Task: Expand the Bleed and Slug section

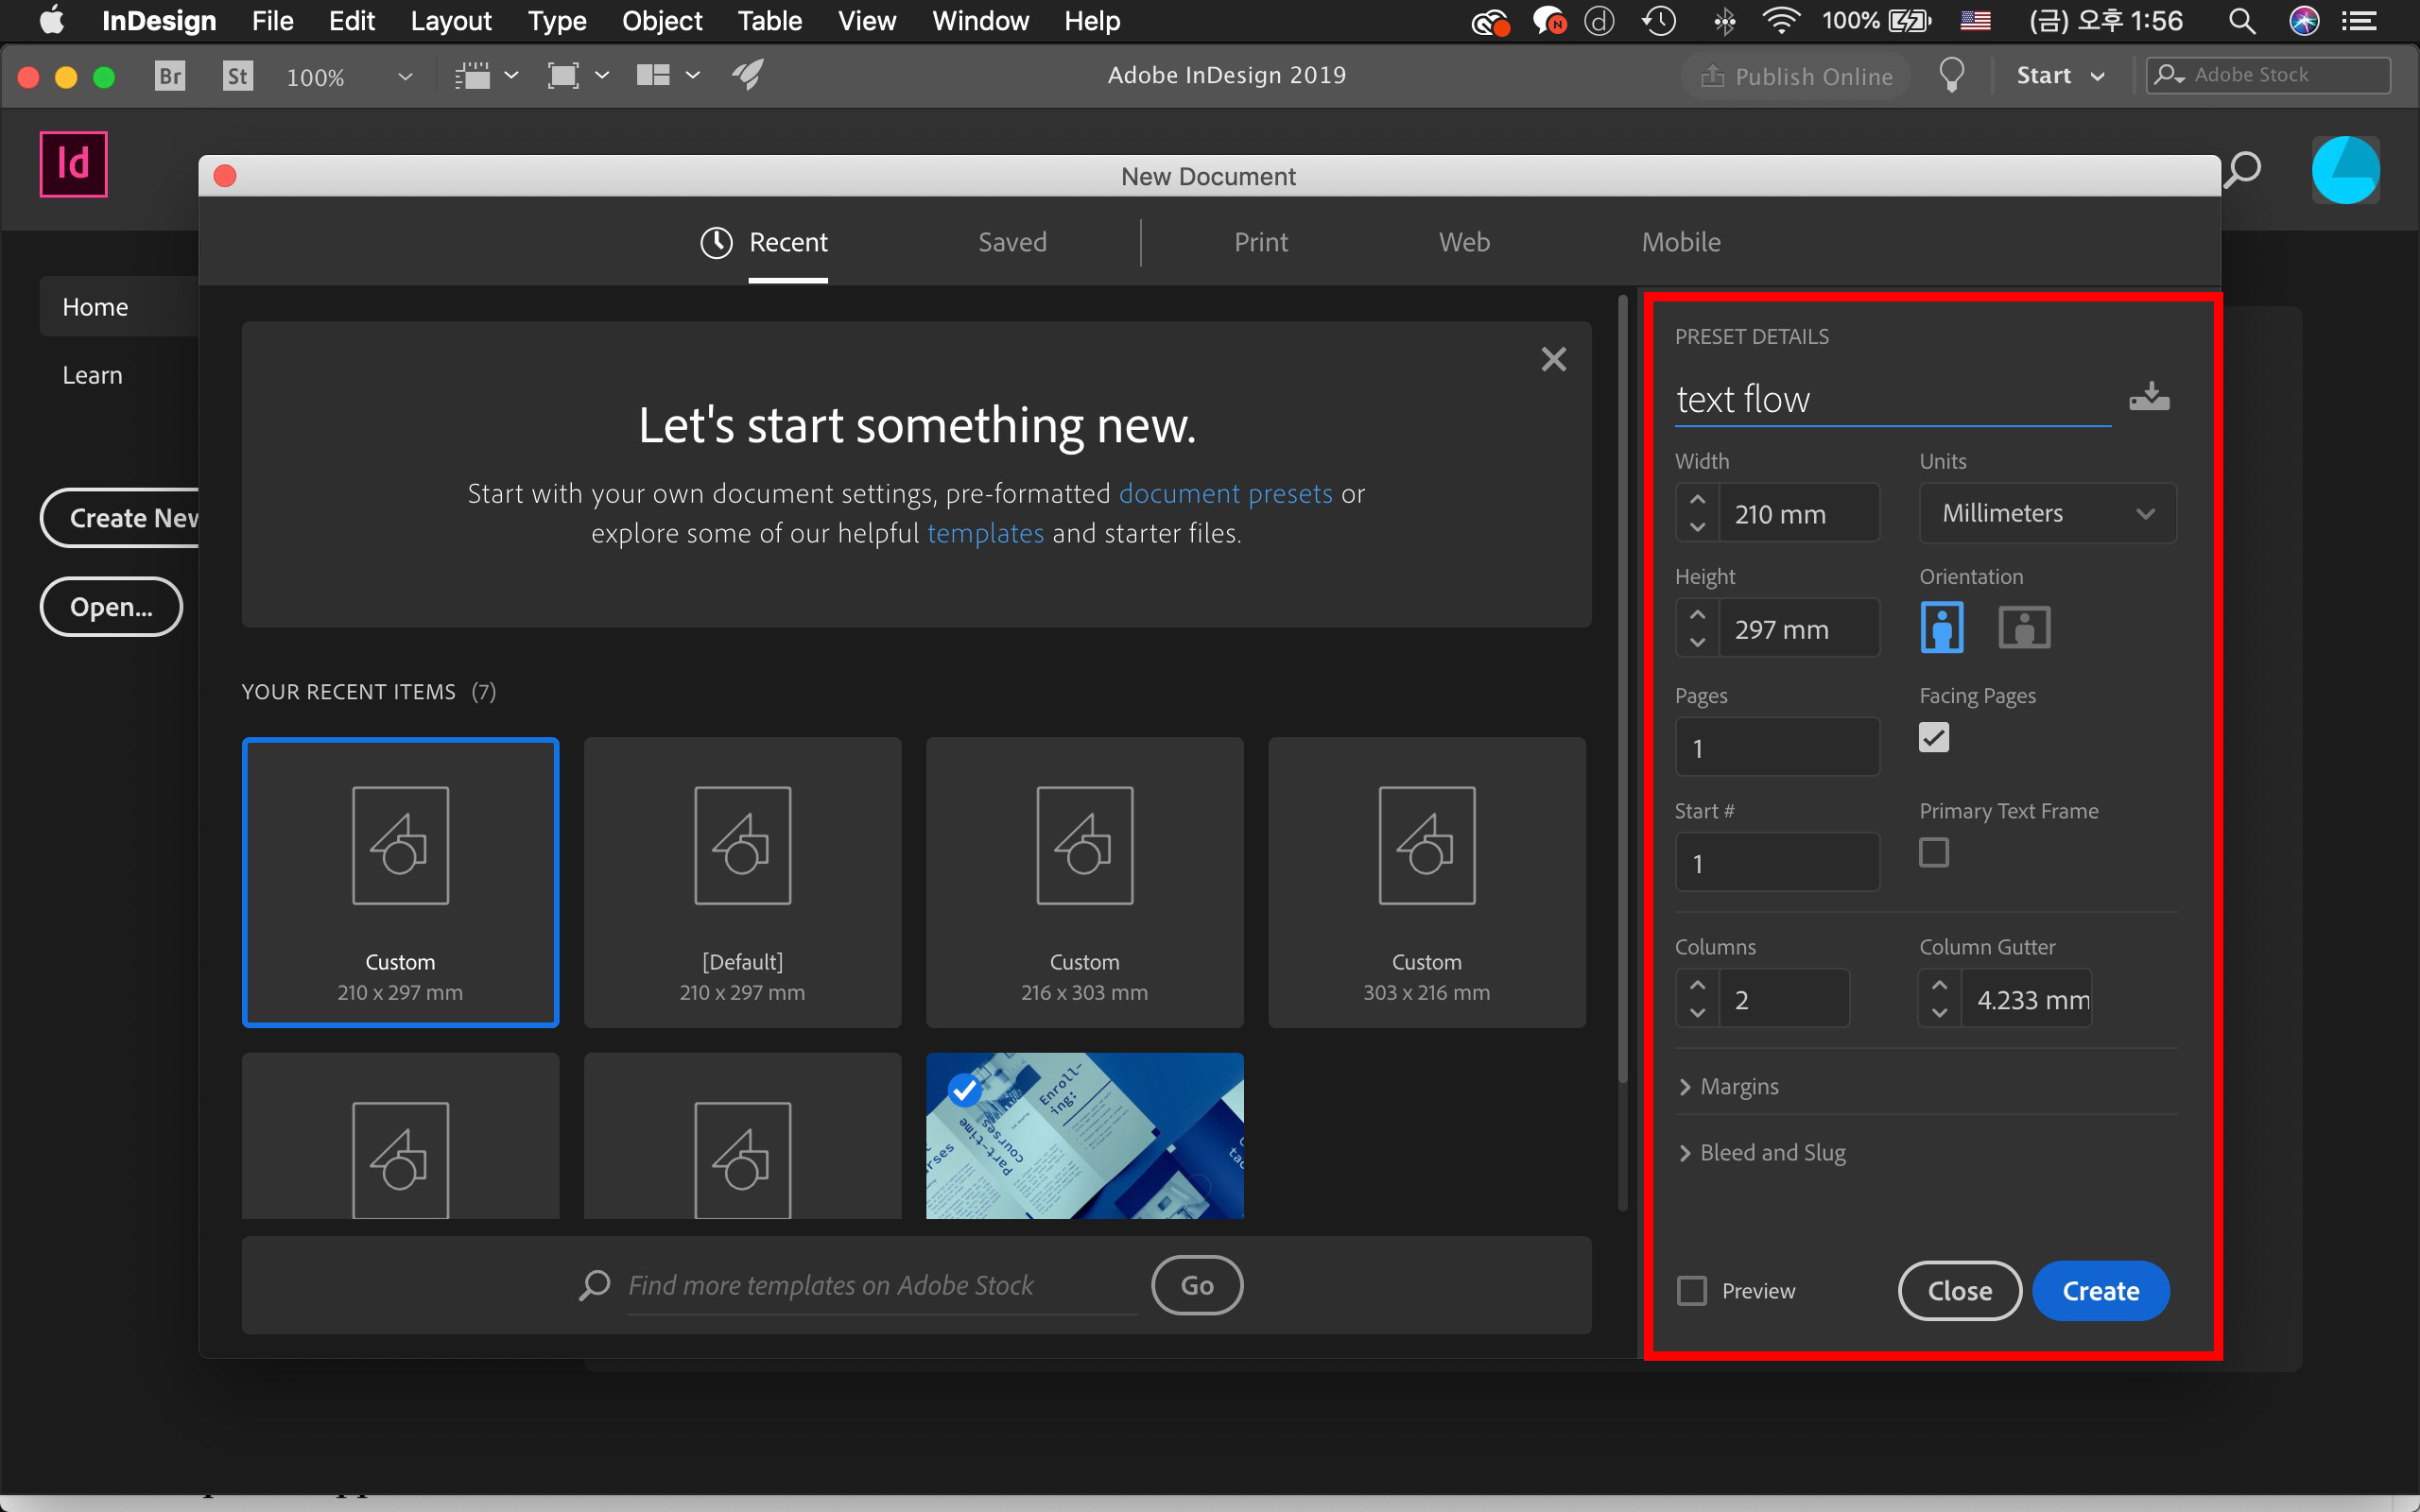Action: point(1762,1153)
